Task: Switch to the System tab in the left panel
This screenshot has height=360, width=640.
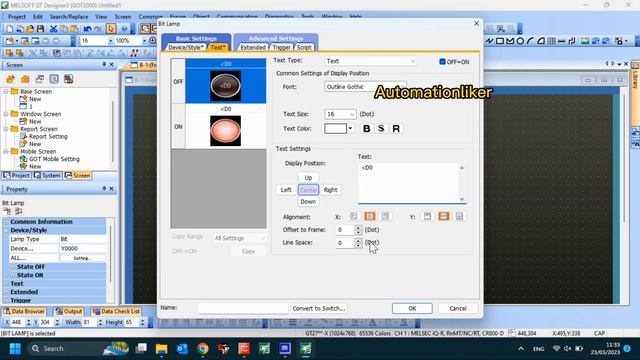Action: coord(47,176)
